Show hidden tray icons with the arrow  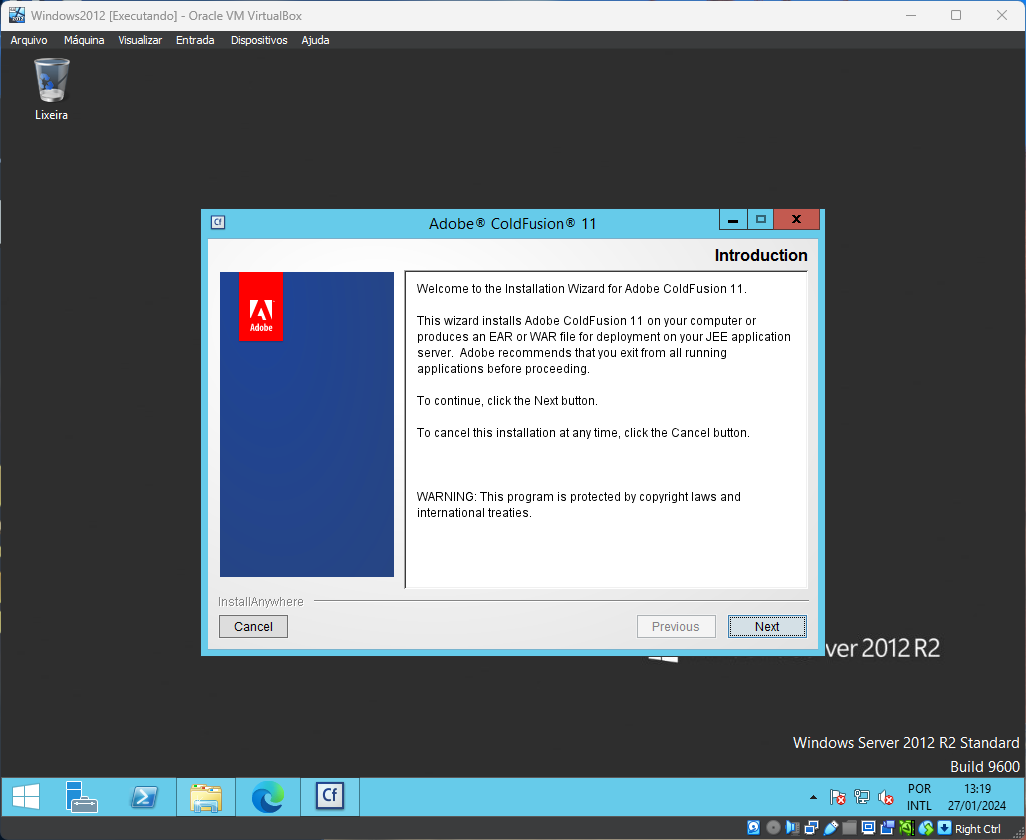[813, 797]
